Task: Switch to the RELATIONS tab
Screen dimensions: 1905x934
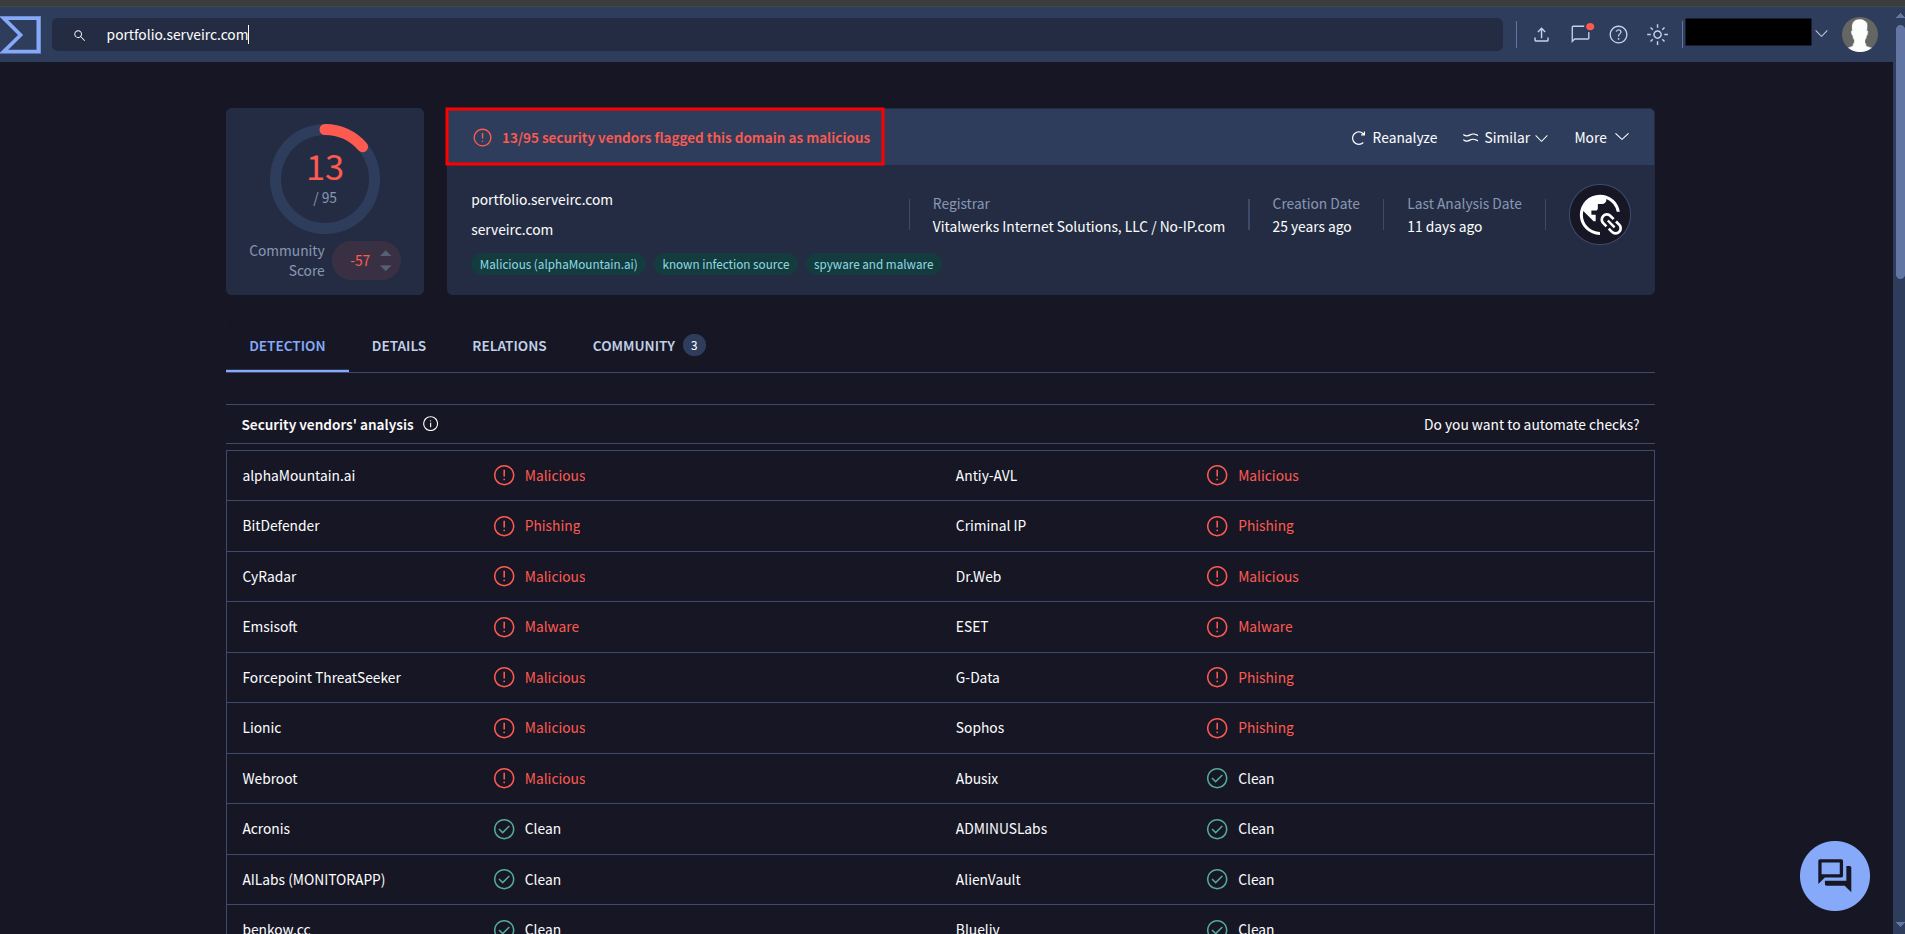Action: point(509,346)
